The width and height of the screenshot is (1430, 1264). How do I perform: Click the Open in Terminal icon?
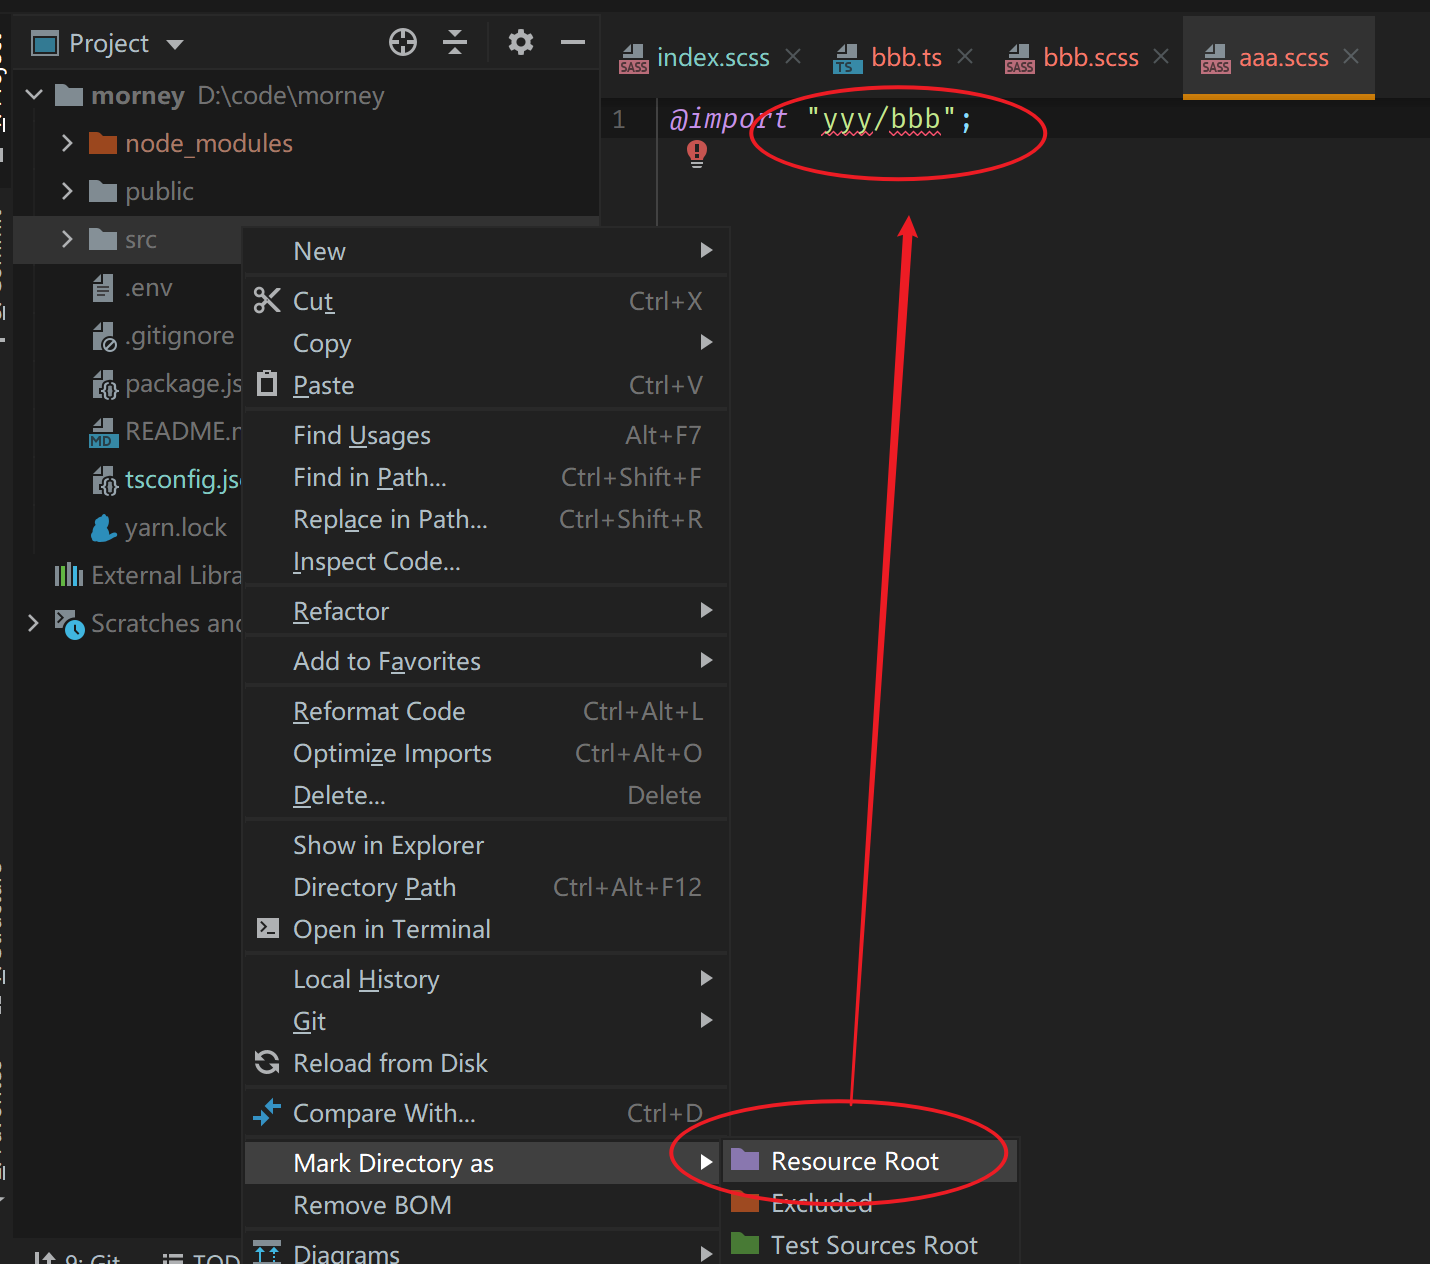(x=267, y=928)
